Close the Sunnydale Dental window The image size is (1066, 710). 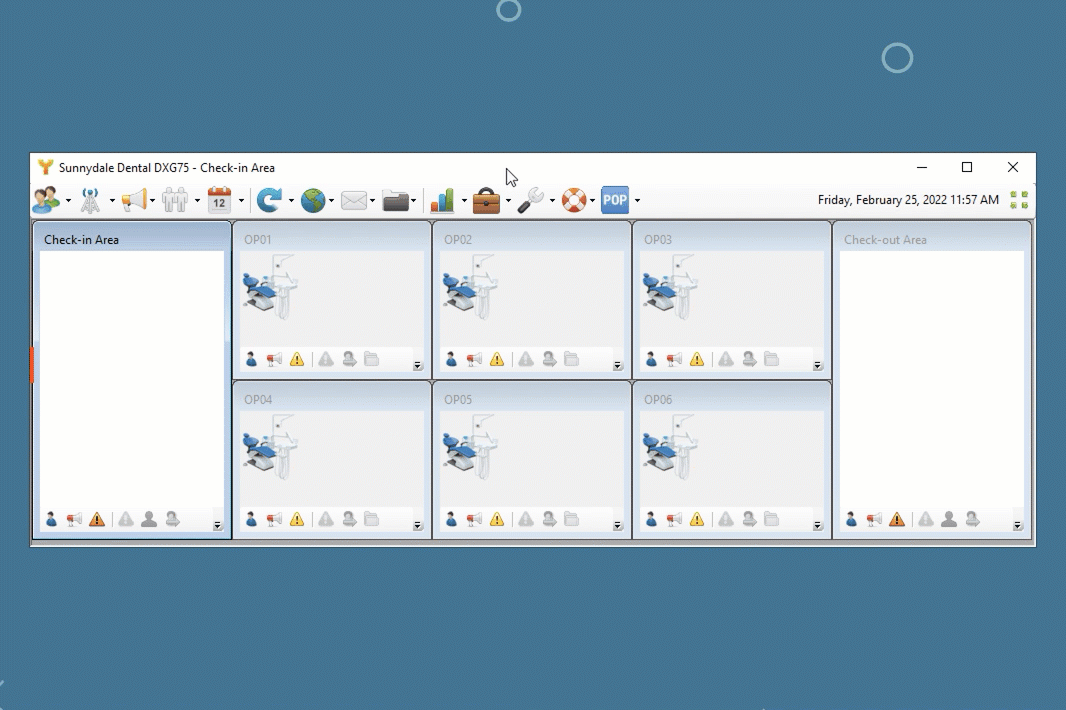point(1012,167)
